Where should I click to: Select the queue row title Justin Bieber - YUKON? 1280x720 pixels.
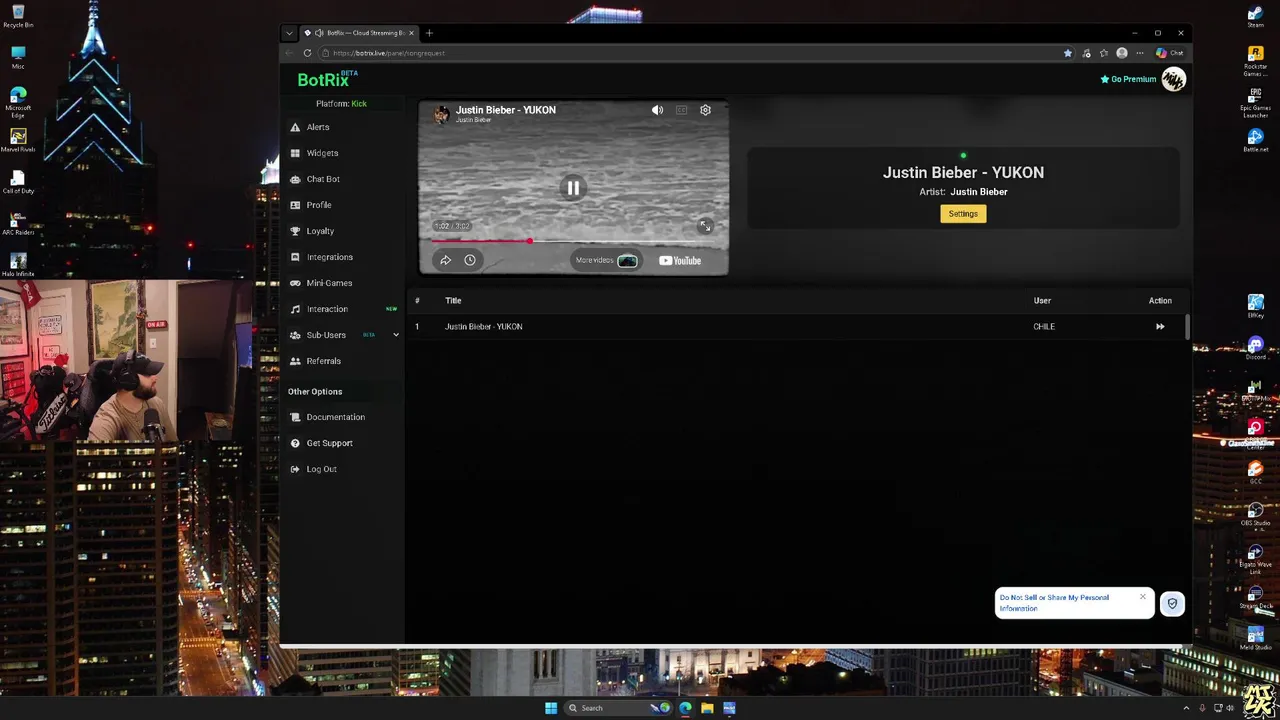[x=483, y=326]
